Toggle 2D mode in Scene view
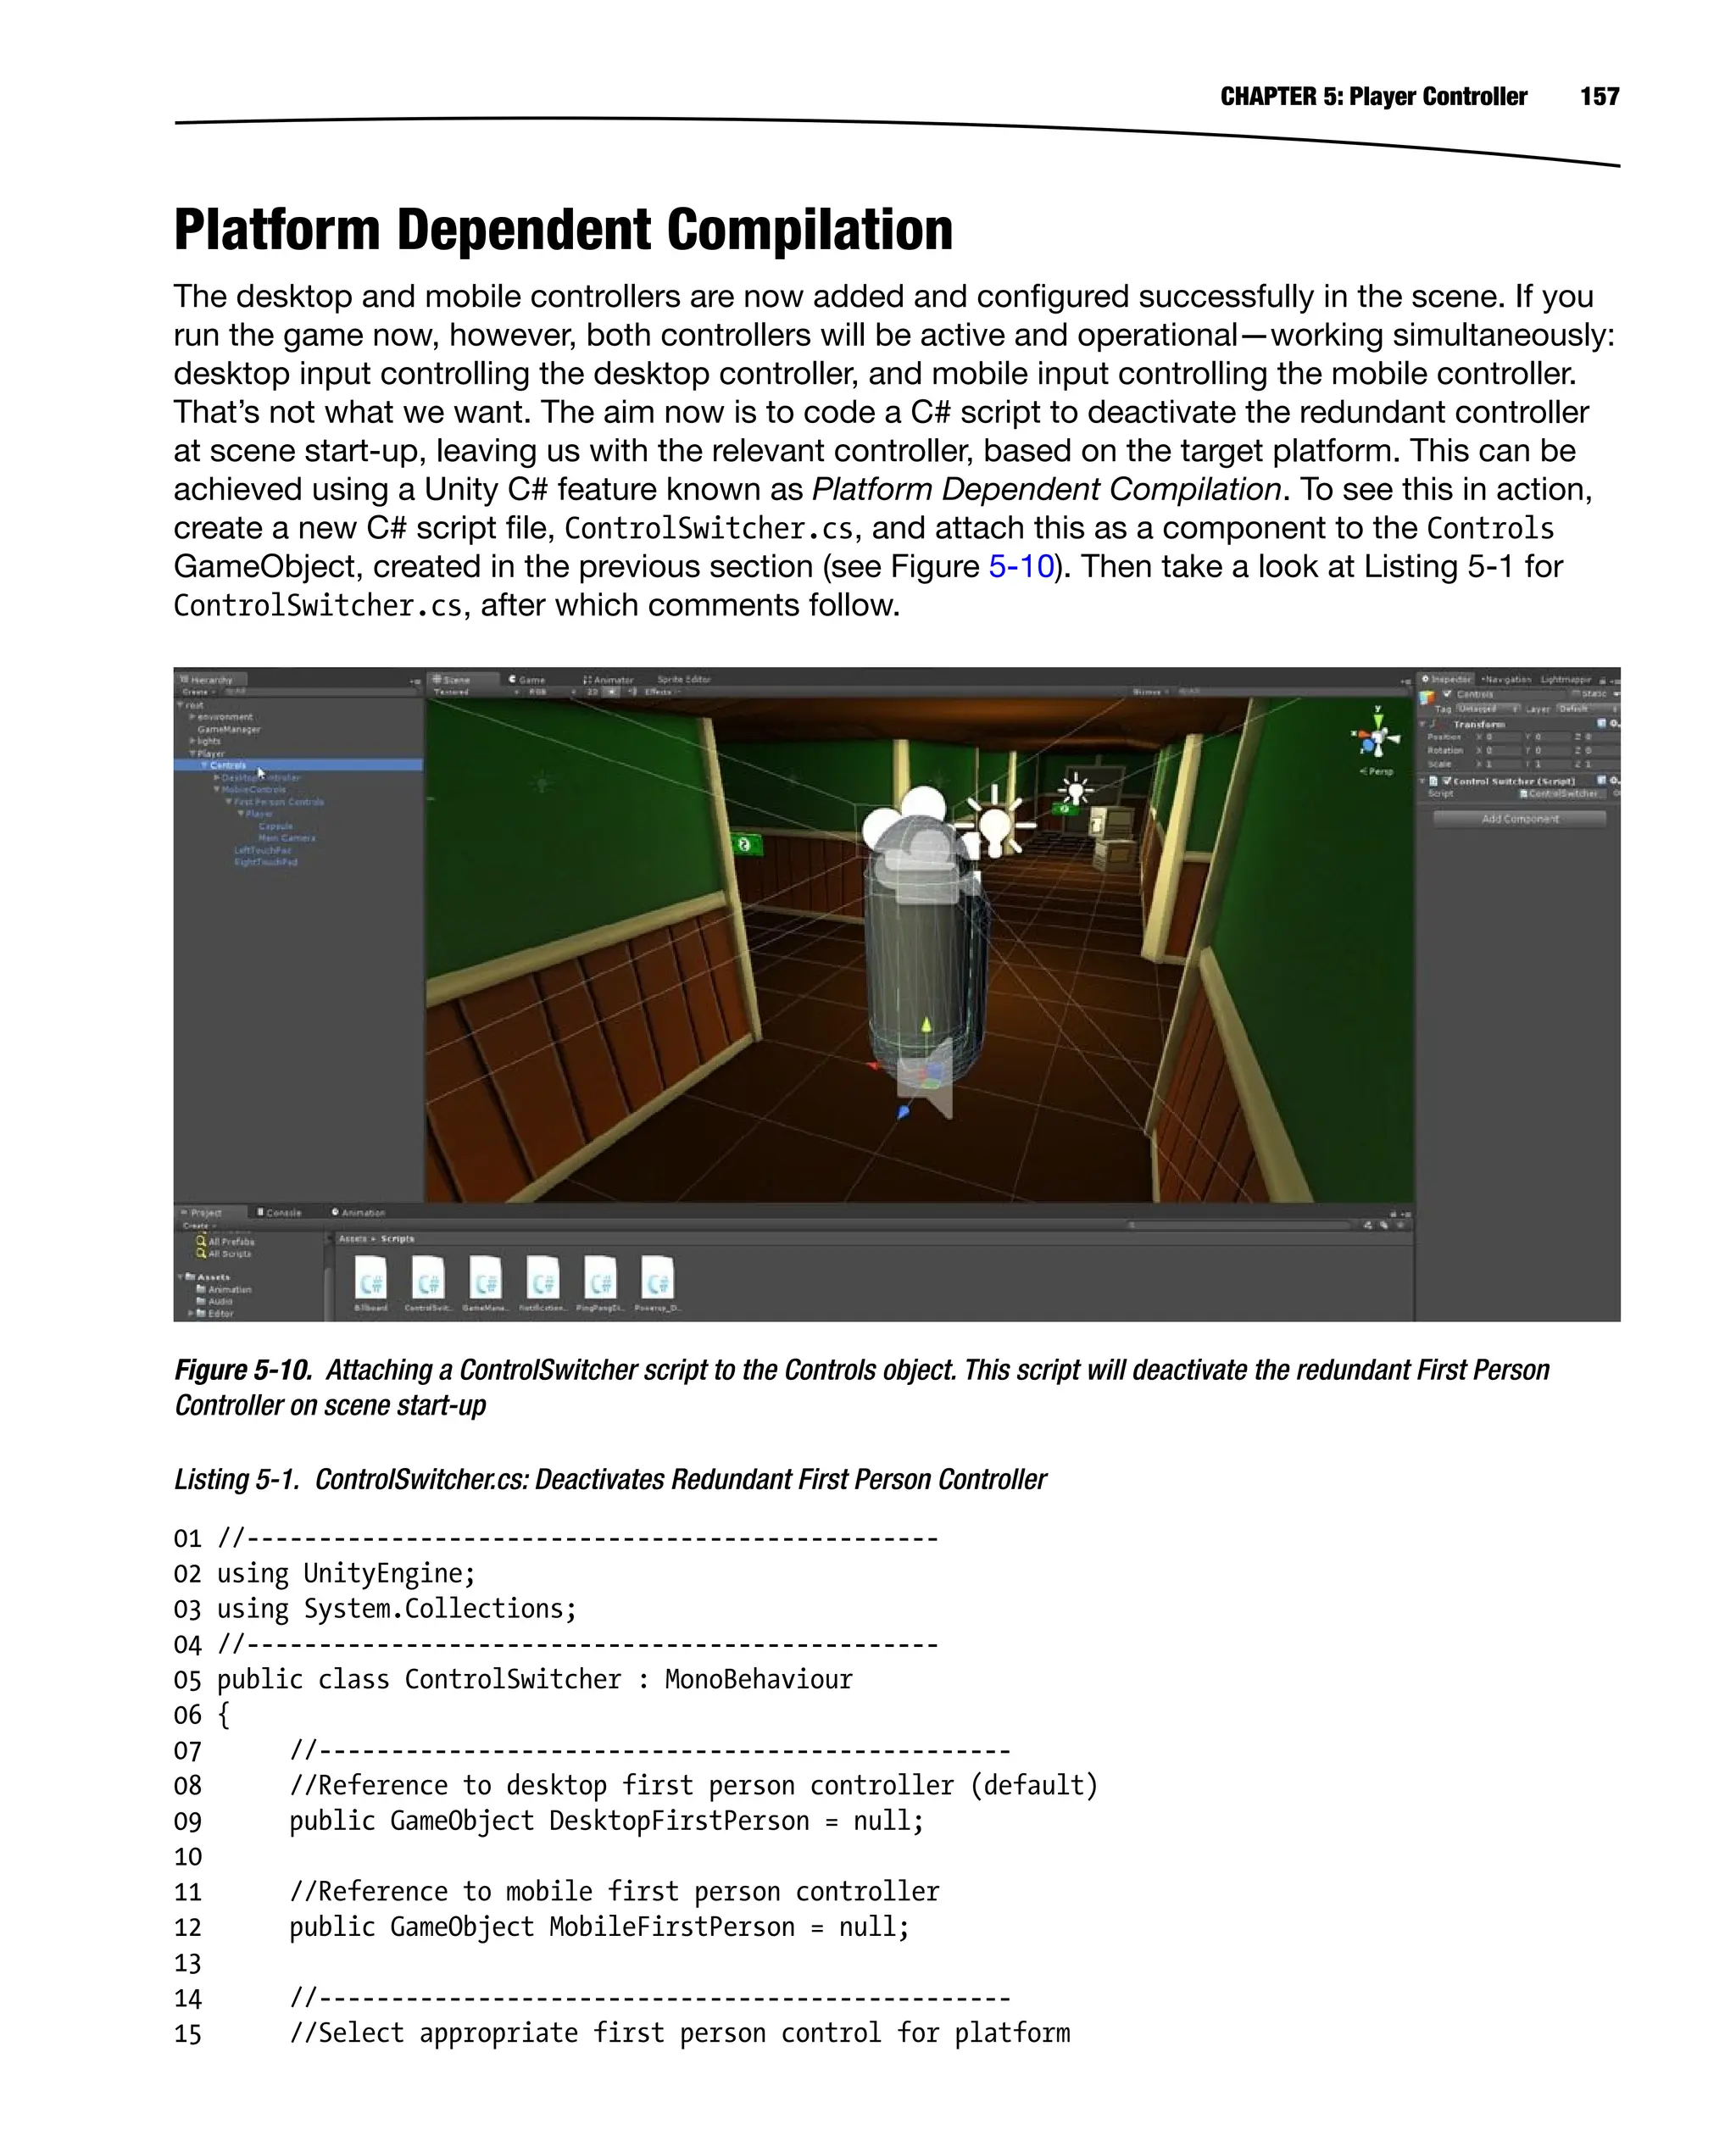The height and width of the screenshot is (2141, 1736). tap(592, 692)
